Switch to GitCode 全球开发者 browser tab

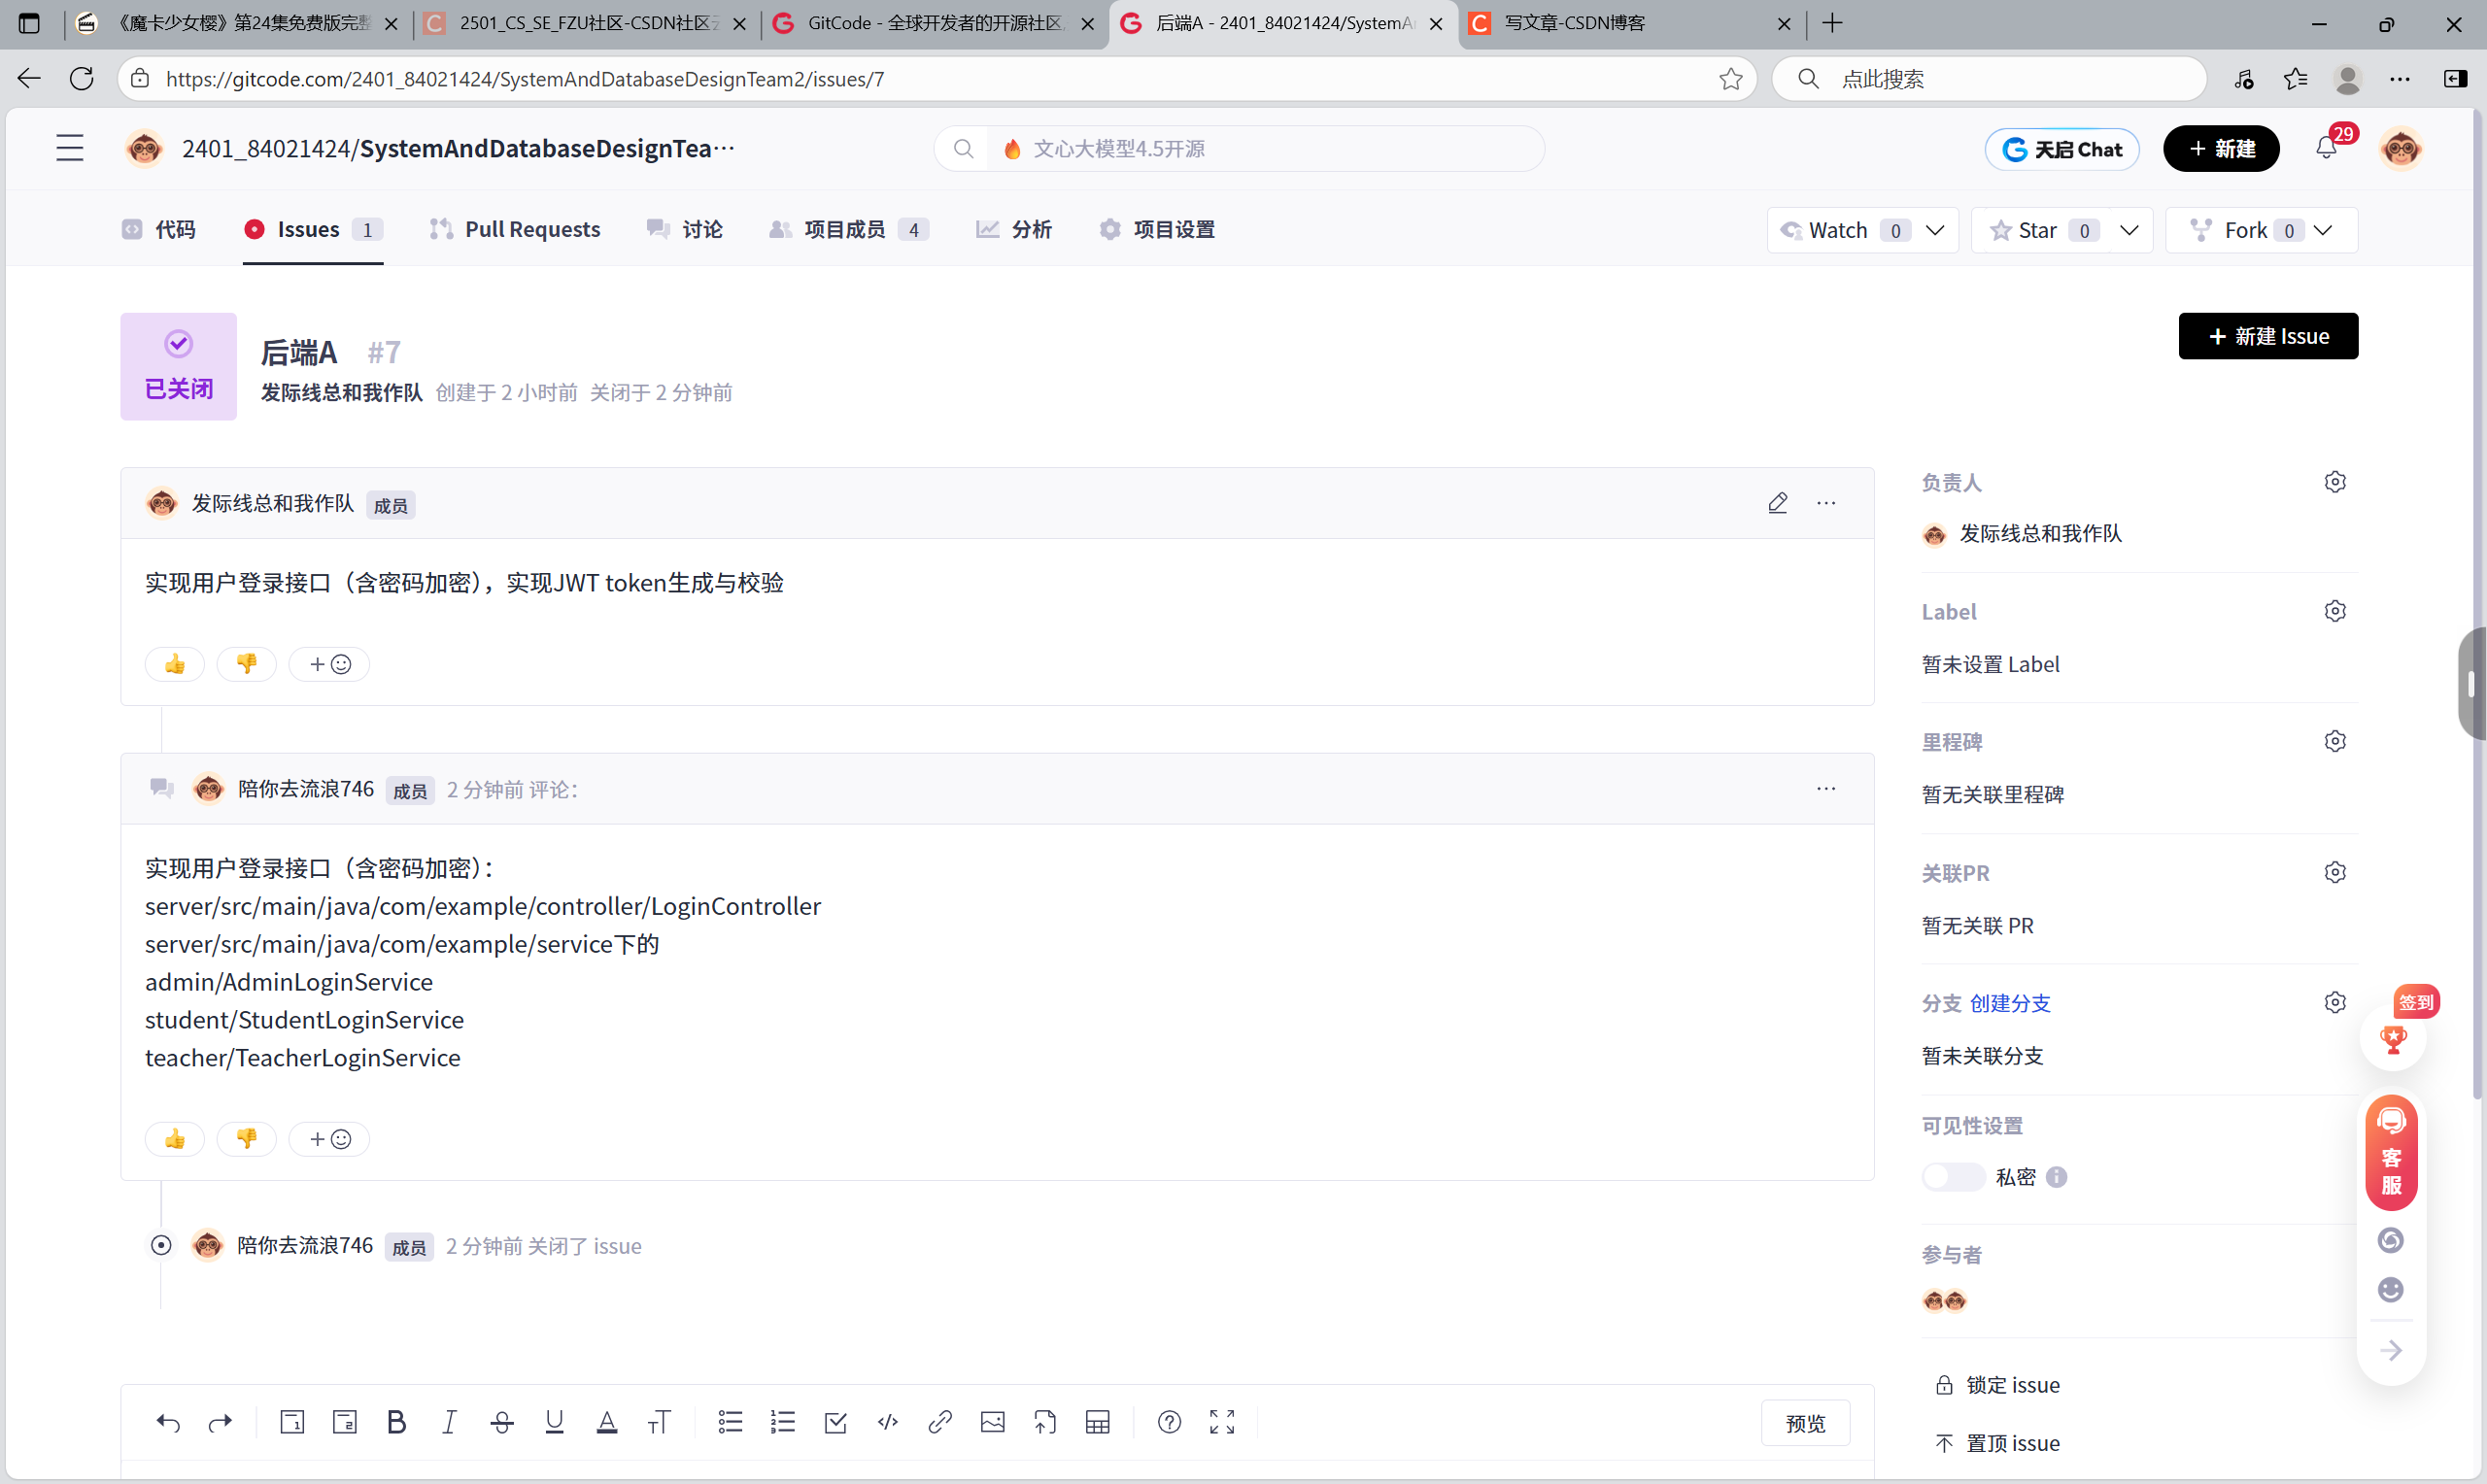[x=933, y=23]
